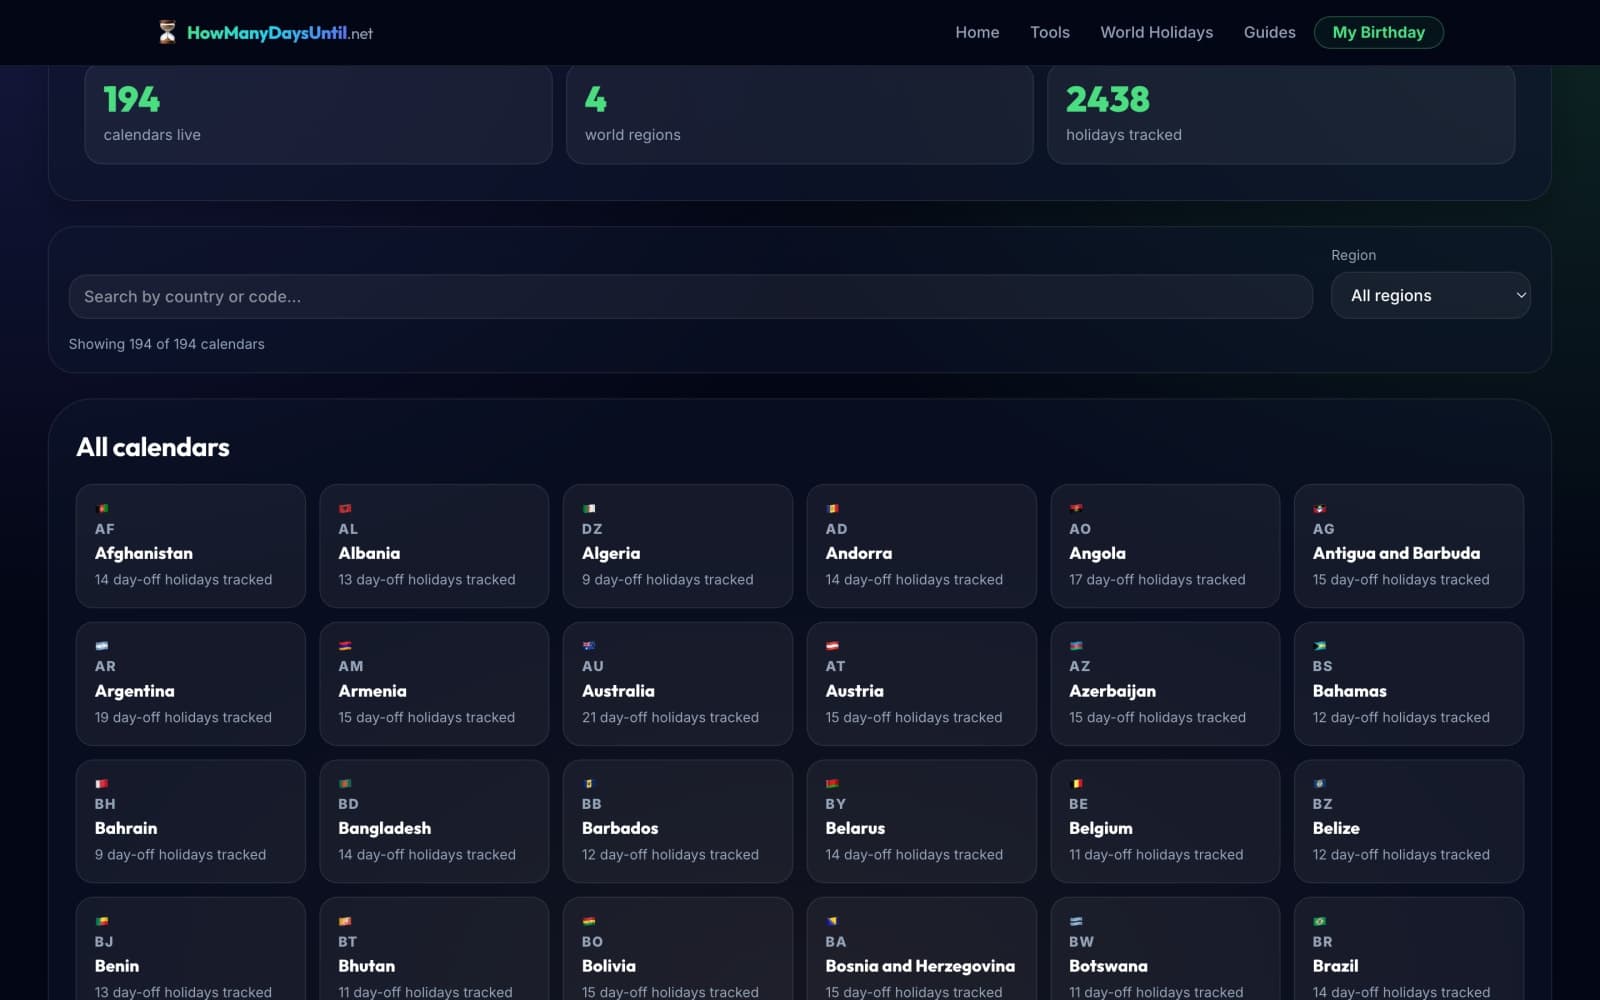
Task: Go to the Home nav item
Action: click(977, 32)
